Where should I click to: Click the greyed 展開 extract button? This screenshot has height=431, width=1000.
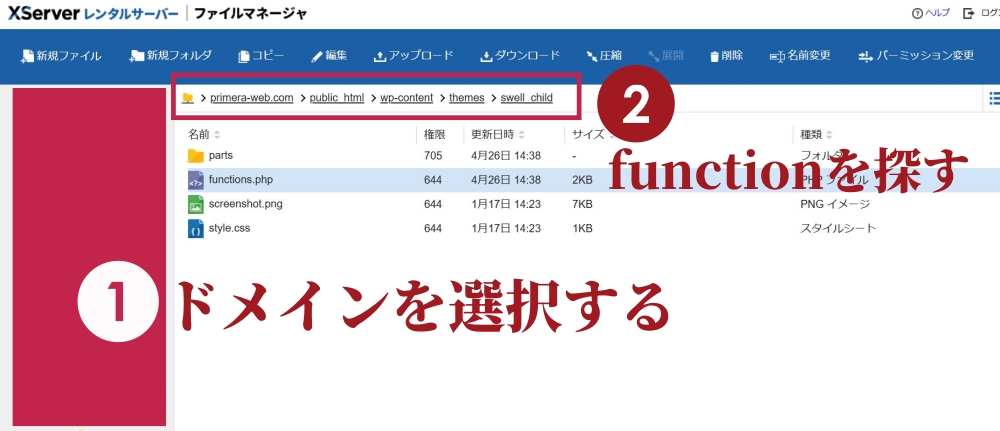[666, 56]
